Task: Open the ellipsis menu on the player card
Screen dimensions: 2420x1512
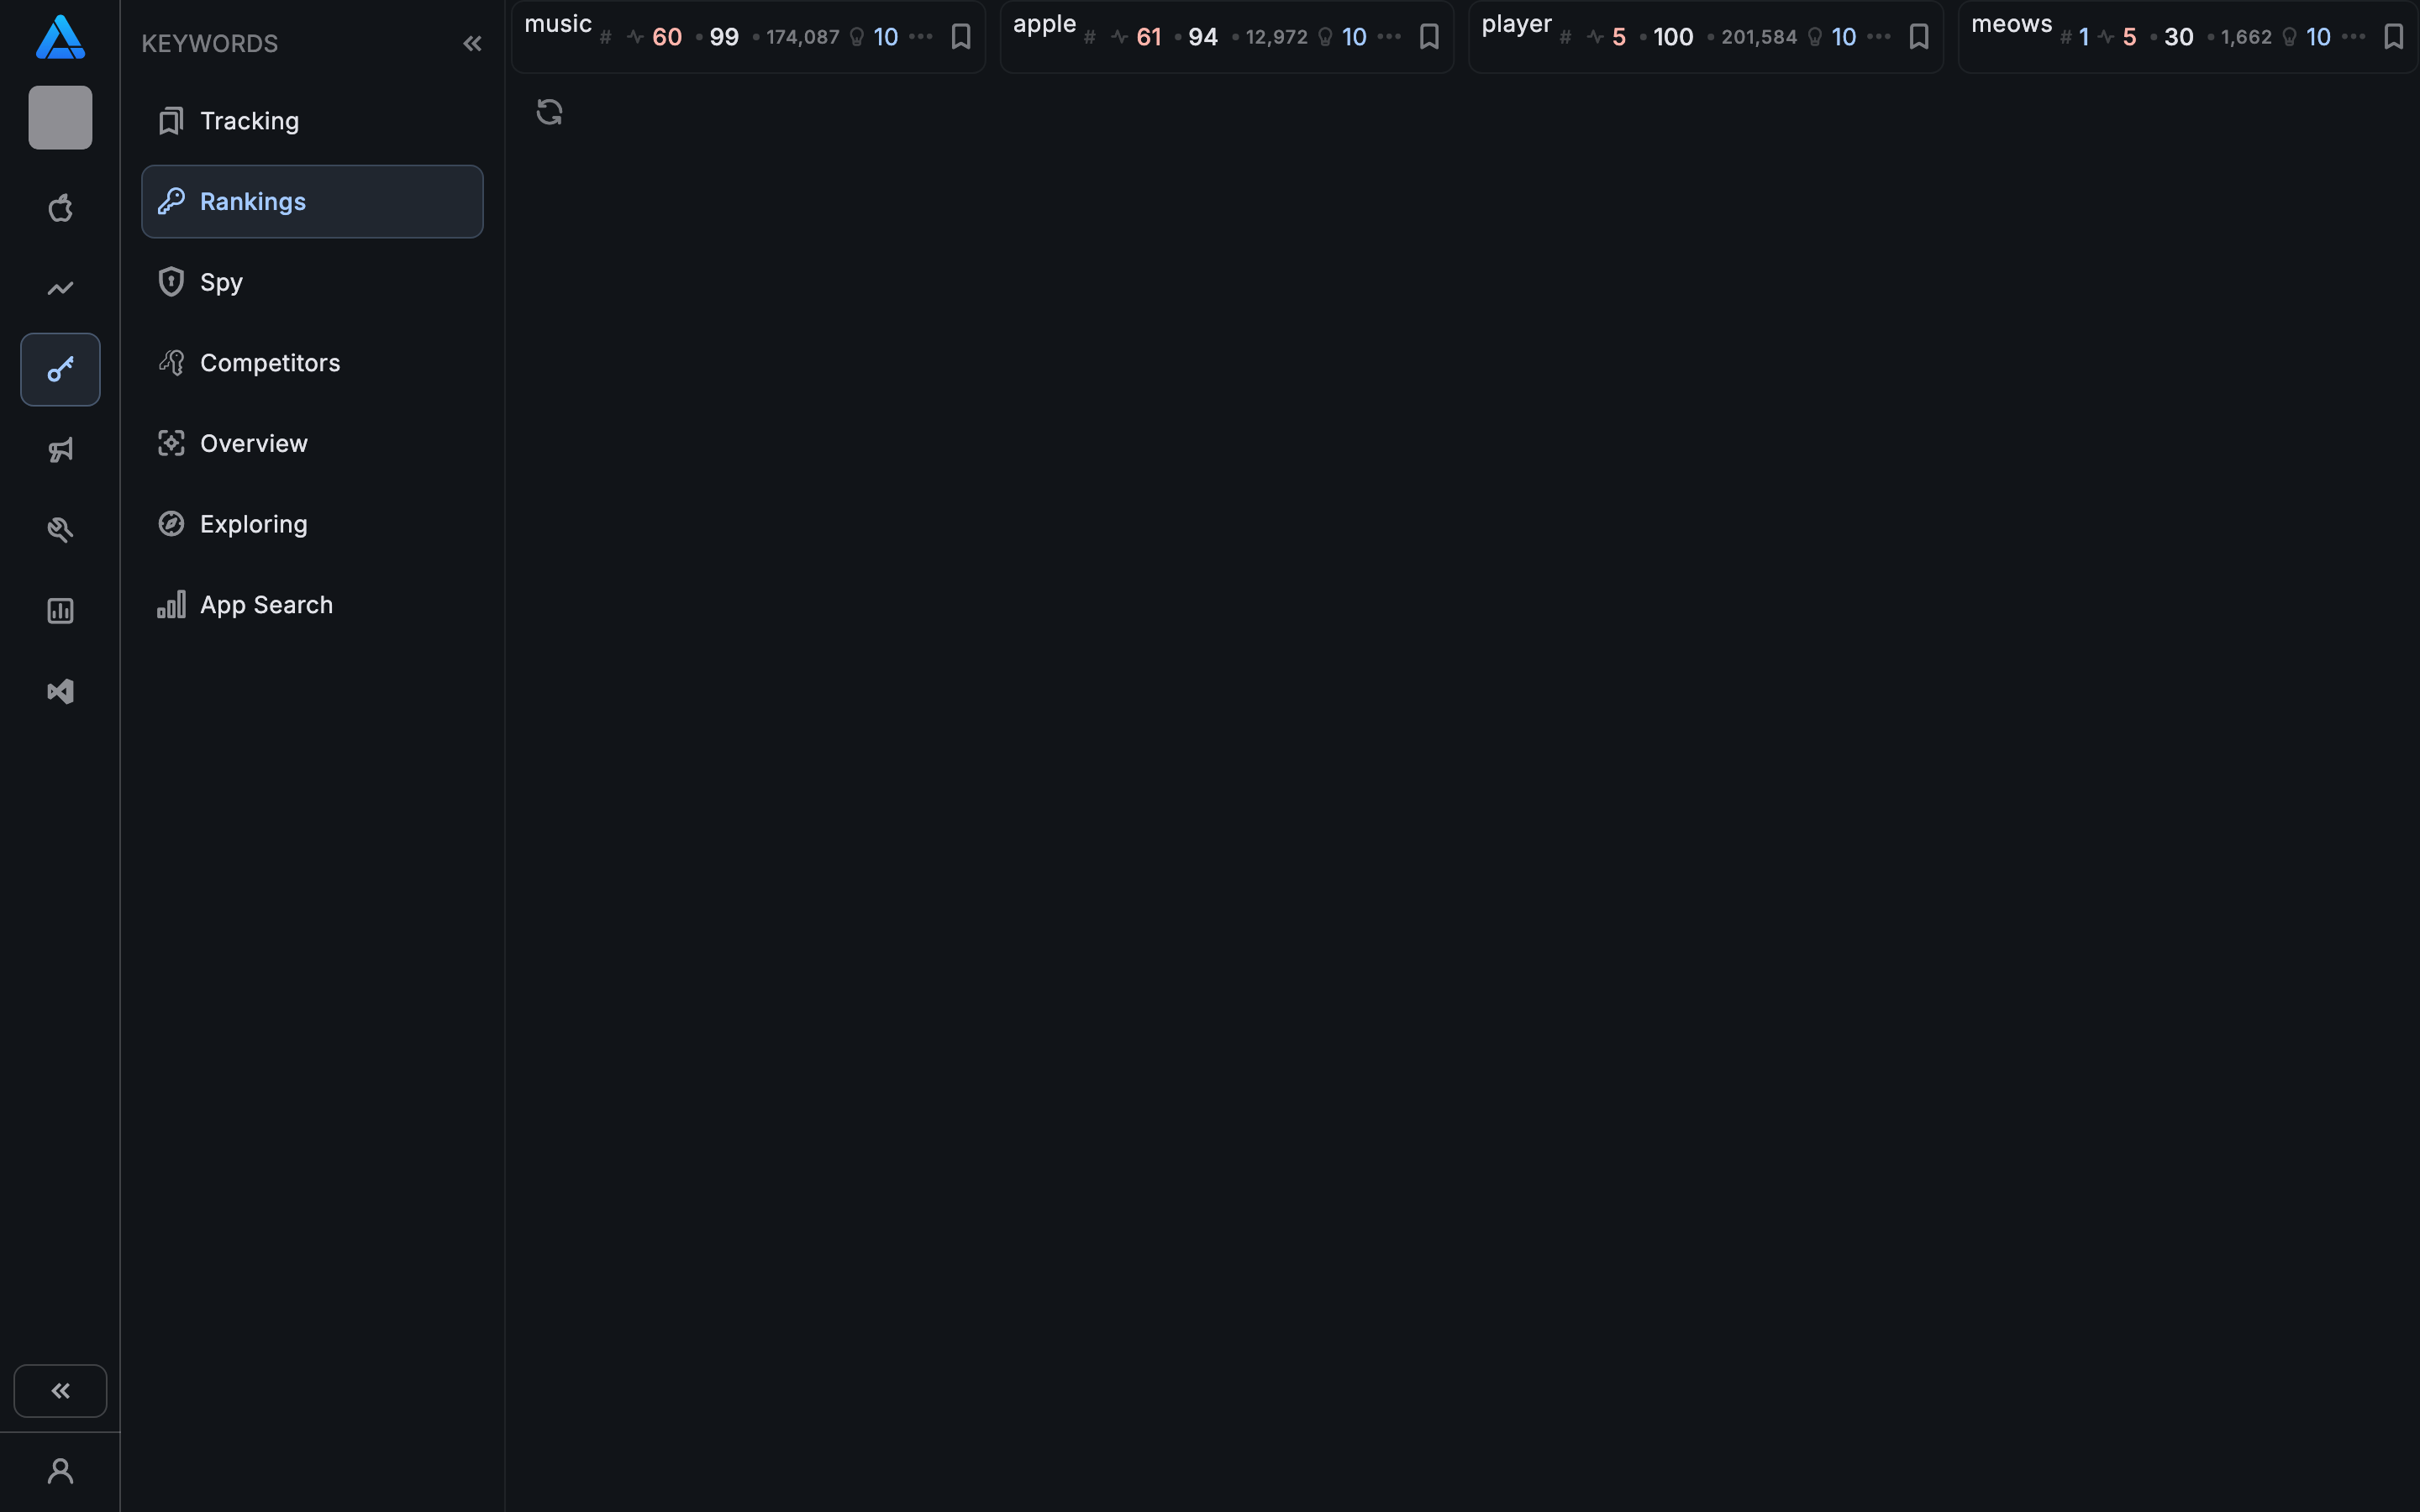Action: (x=1879, y=37)
